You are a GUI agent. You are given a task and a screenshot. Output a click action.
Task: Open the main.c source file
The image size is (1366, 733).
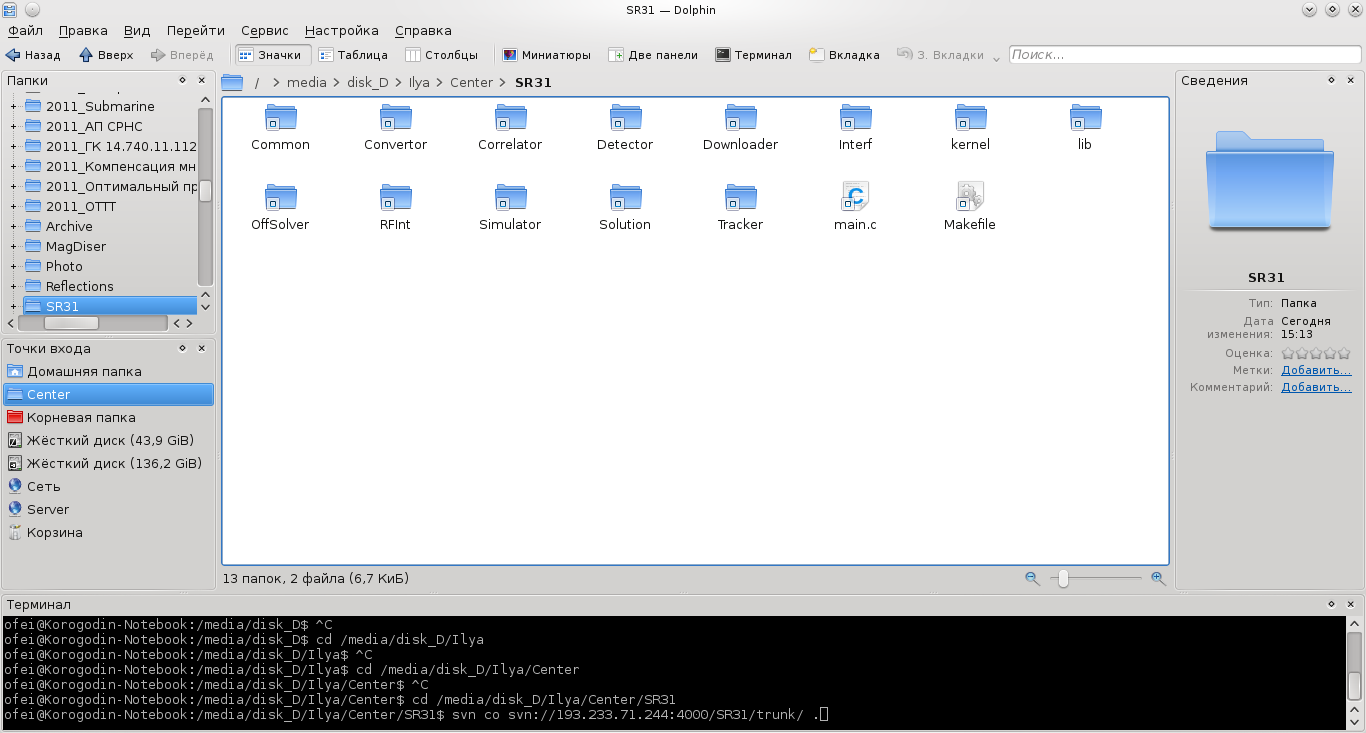855,198
